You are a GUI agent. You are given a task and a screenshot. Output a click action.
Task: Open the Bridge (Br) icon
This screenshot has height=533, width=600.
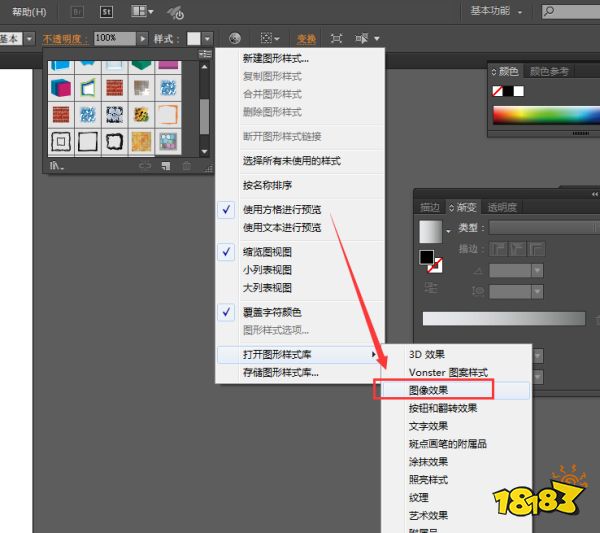[x=77, y=12]
